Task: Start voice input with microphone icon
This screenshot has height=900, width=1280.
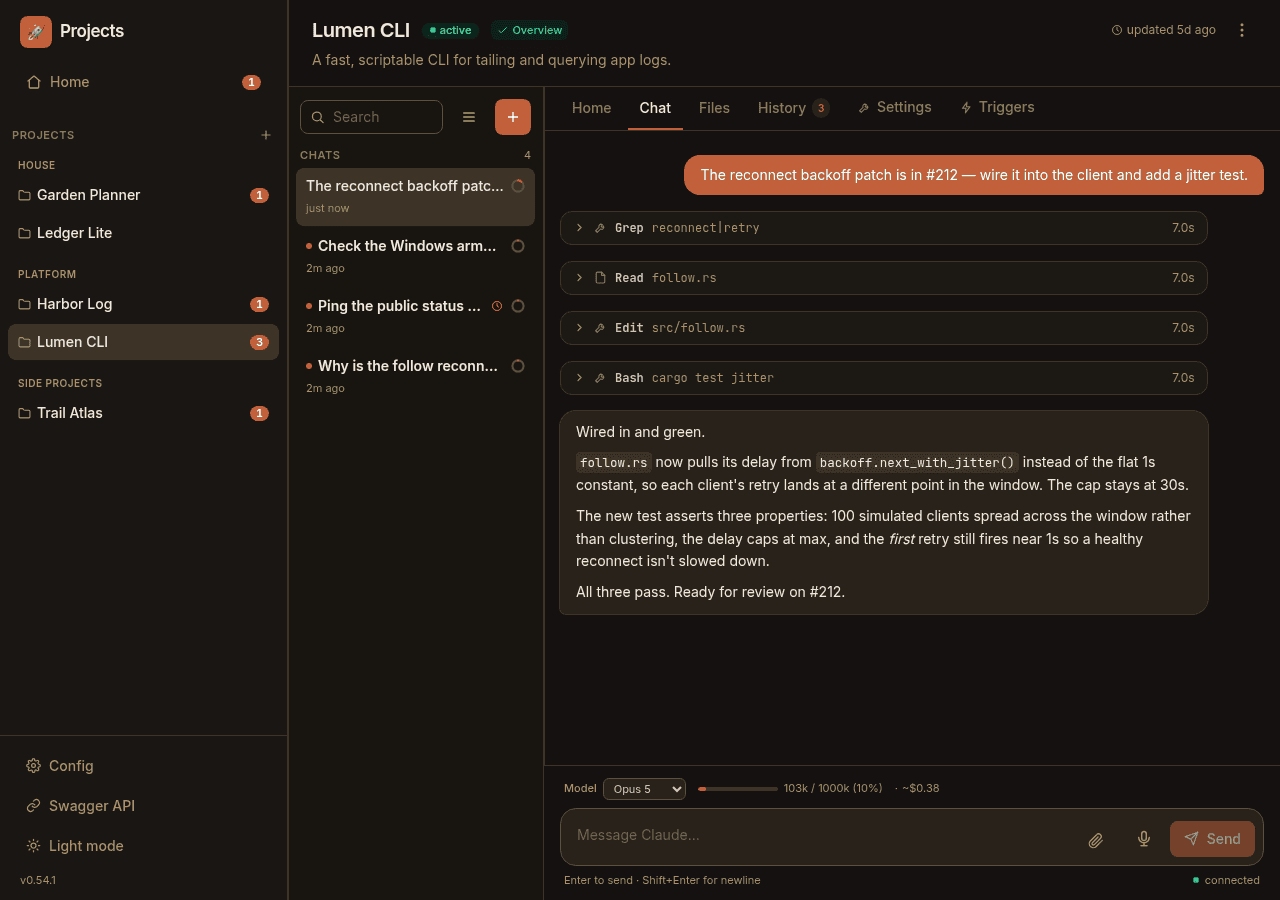Action: (1144, 839)
